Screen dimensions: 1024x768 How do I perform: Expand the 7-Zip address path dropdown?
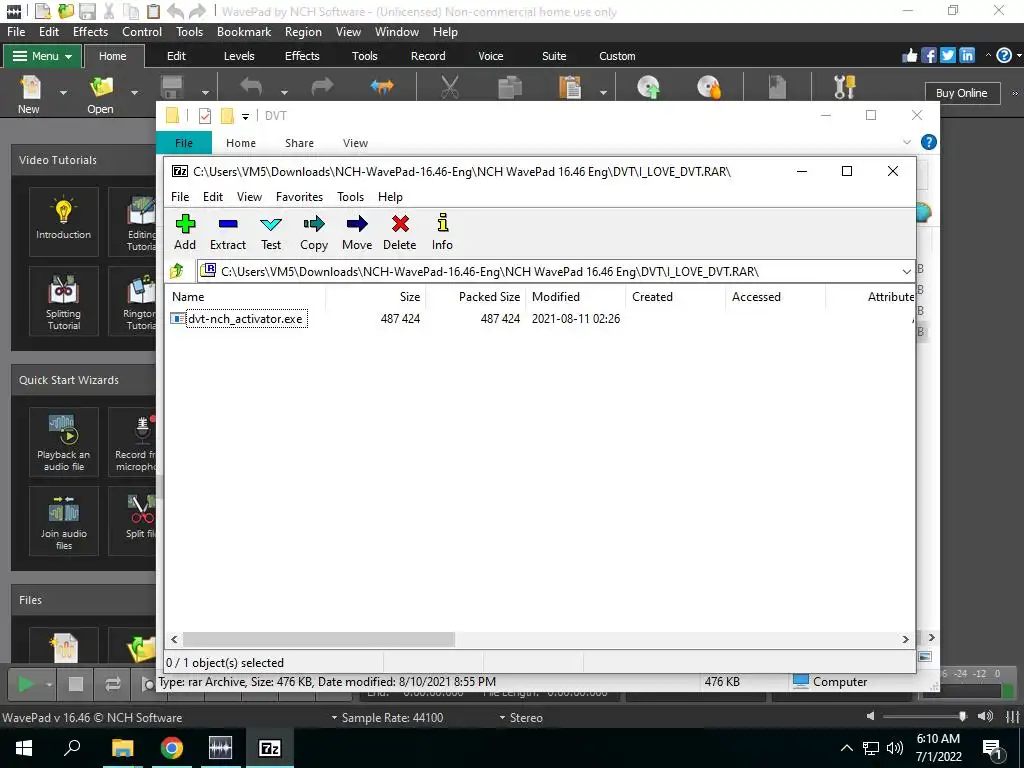point(906,272)
